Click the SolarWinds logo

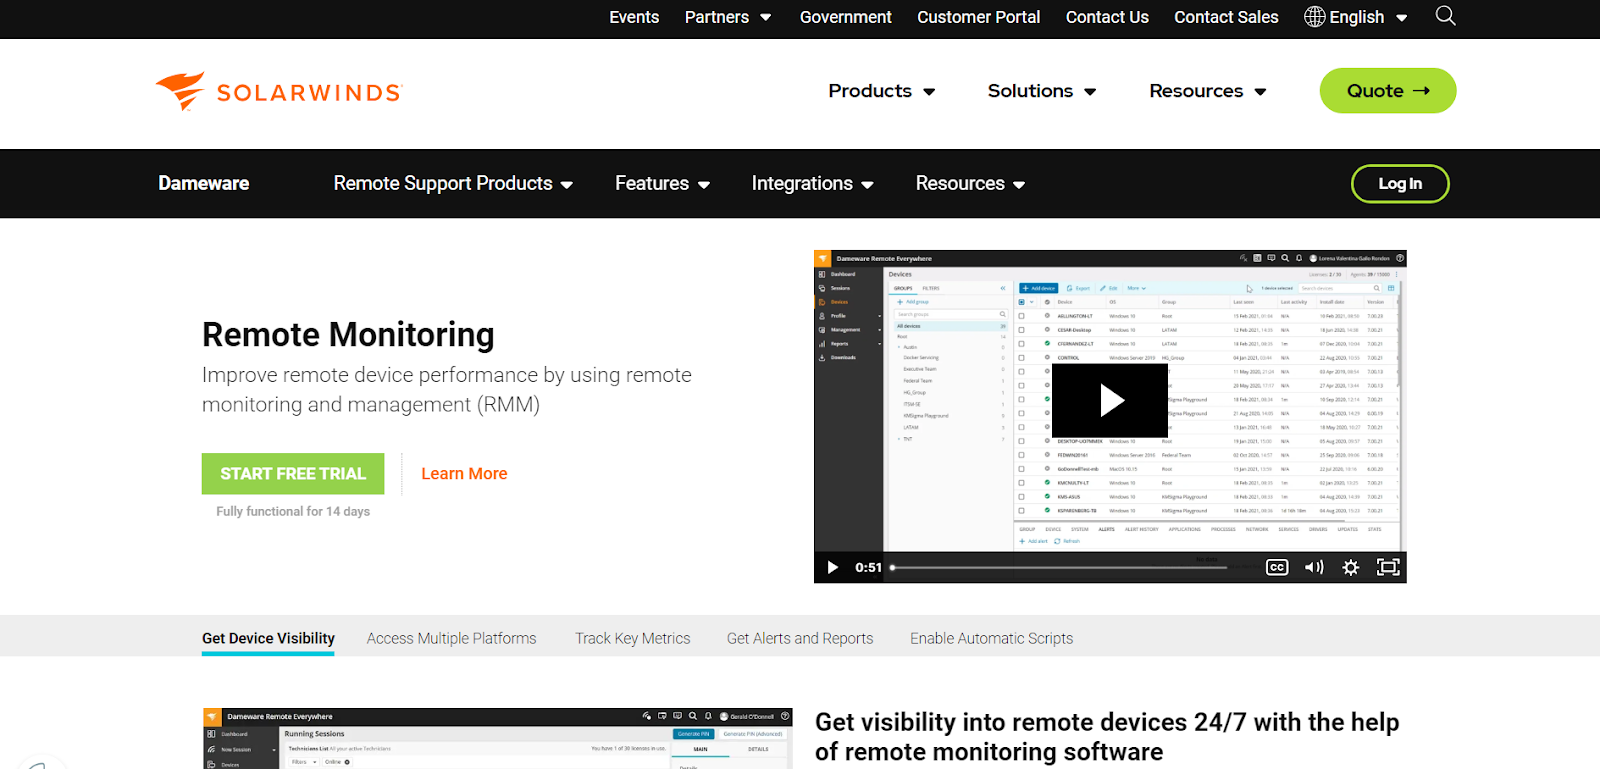tap(279, 92)
